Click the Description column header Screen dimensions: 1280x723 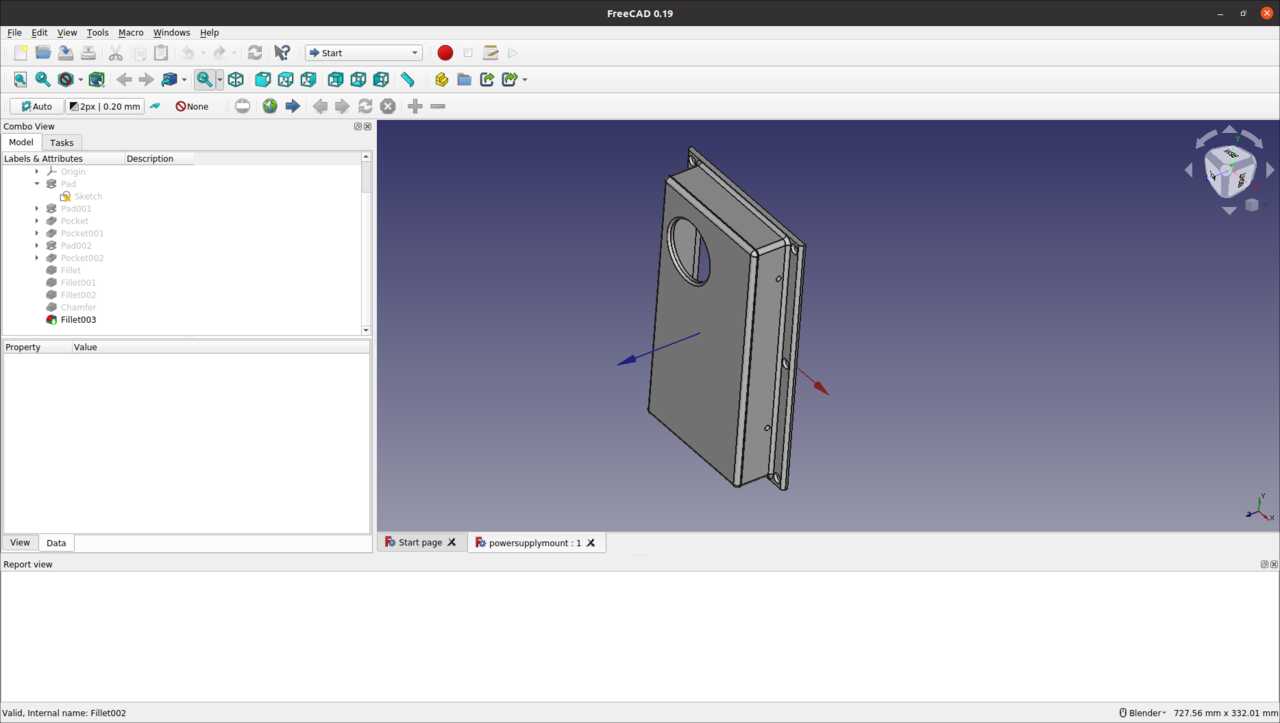(158, 159)
